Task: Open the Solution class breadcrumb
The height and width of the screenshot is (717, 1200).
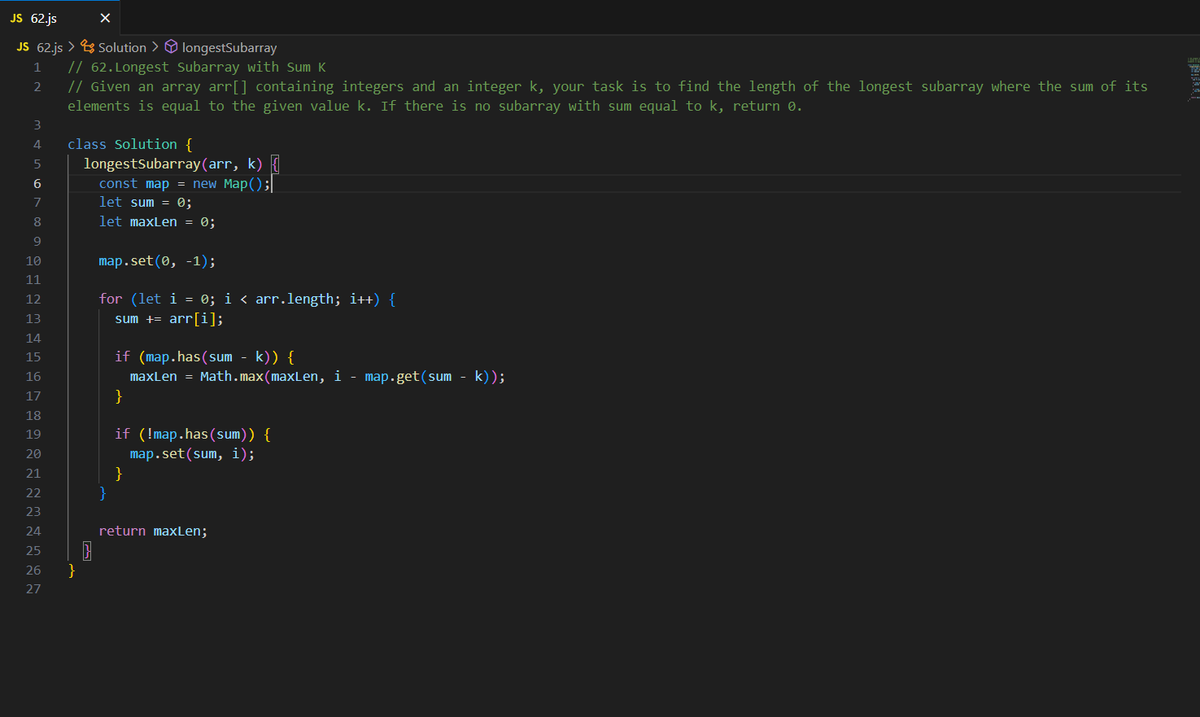Action: [122, 47]
